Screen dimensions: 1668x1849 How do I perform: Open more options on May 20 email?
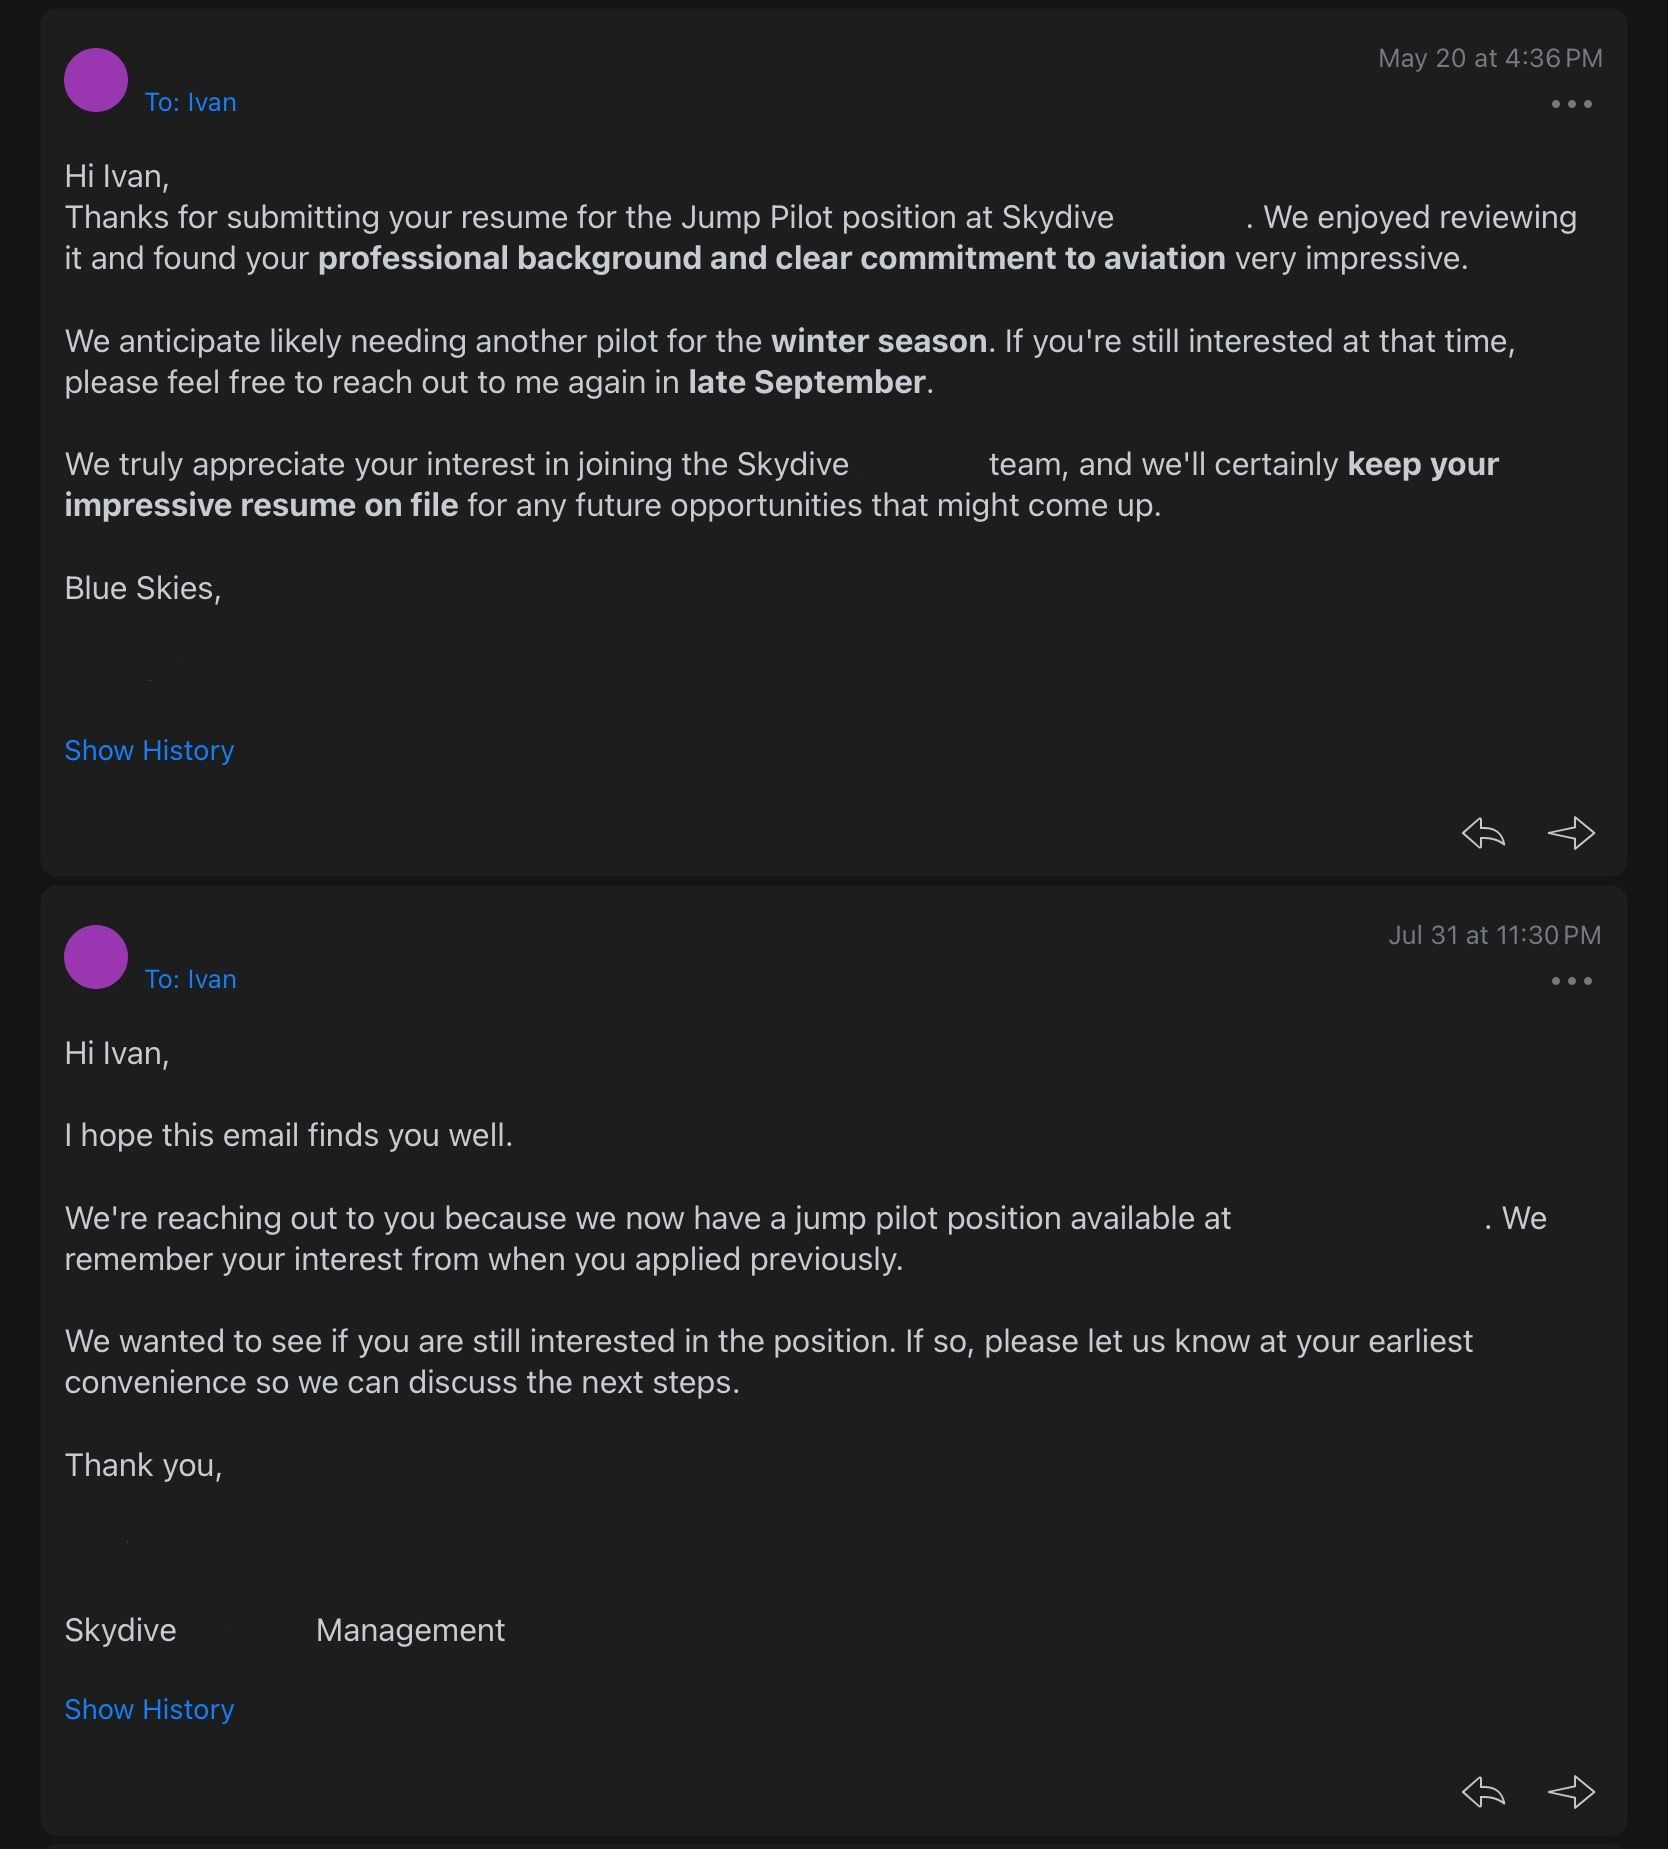(1571, 104)
